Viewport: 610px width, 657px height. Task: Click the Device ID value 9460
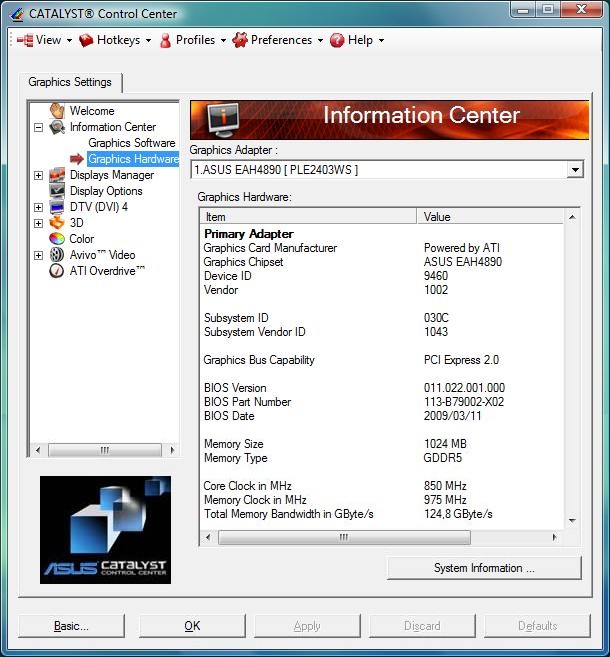pyautogui.click(x=436, y=276)
